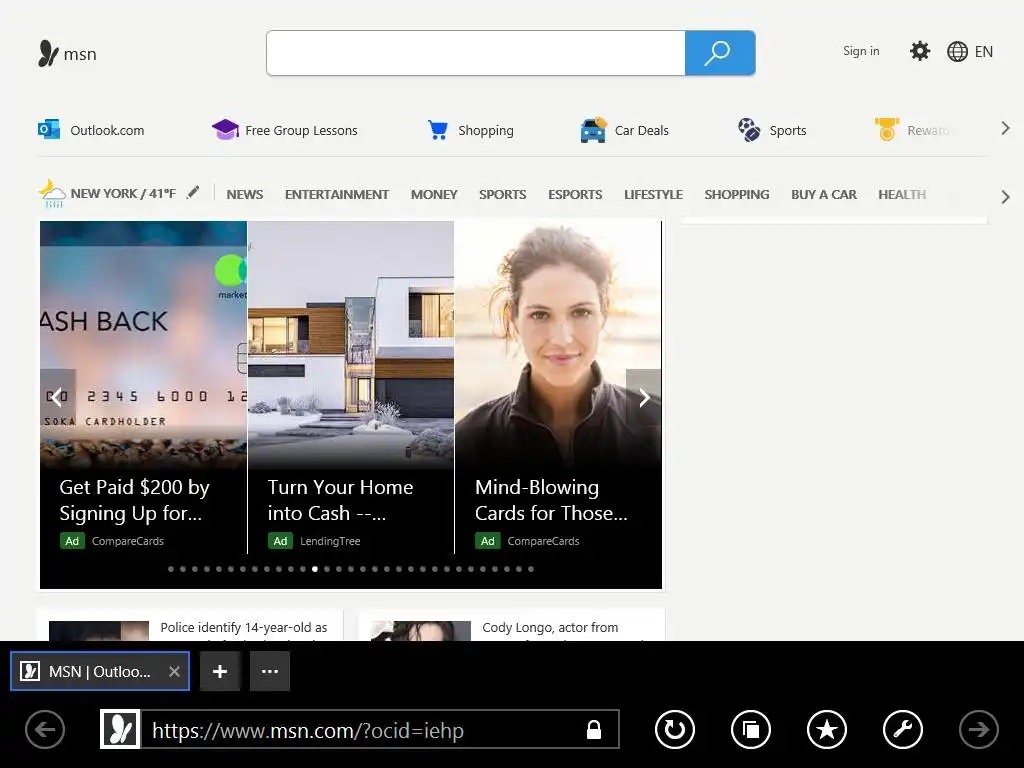Click the browser forward arrow button
The height and width of the screenshot is (768, 1024).
[978, 729]
